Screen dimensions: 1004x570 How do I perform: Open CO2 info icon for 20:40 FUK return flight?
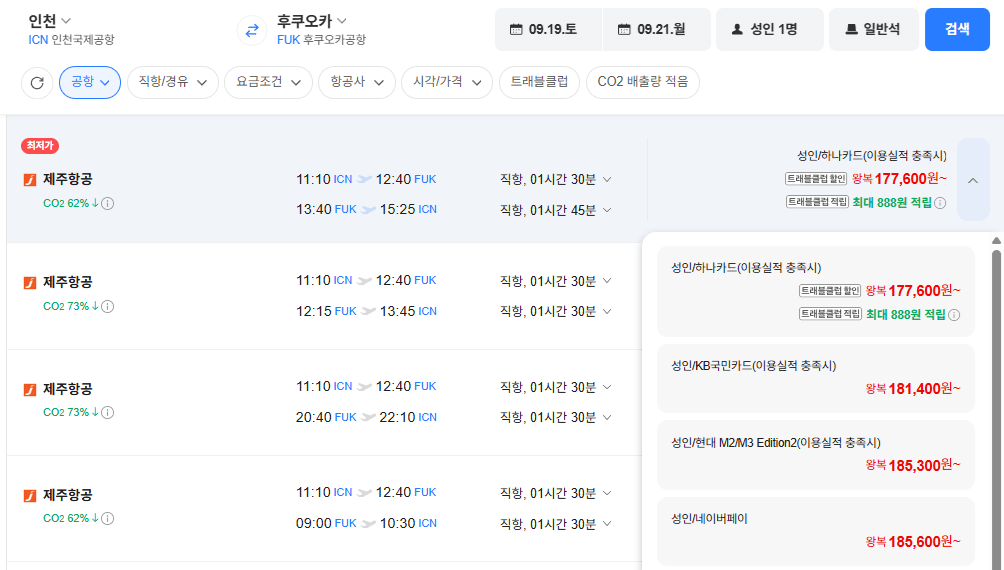pos(108,412)
